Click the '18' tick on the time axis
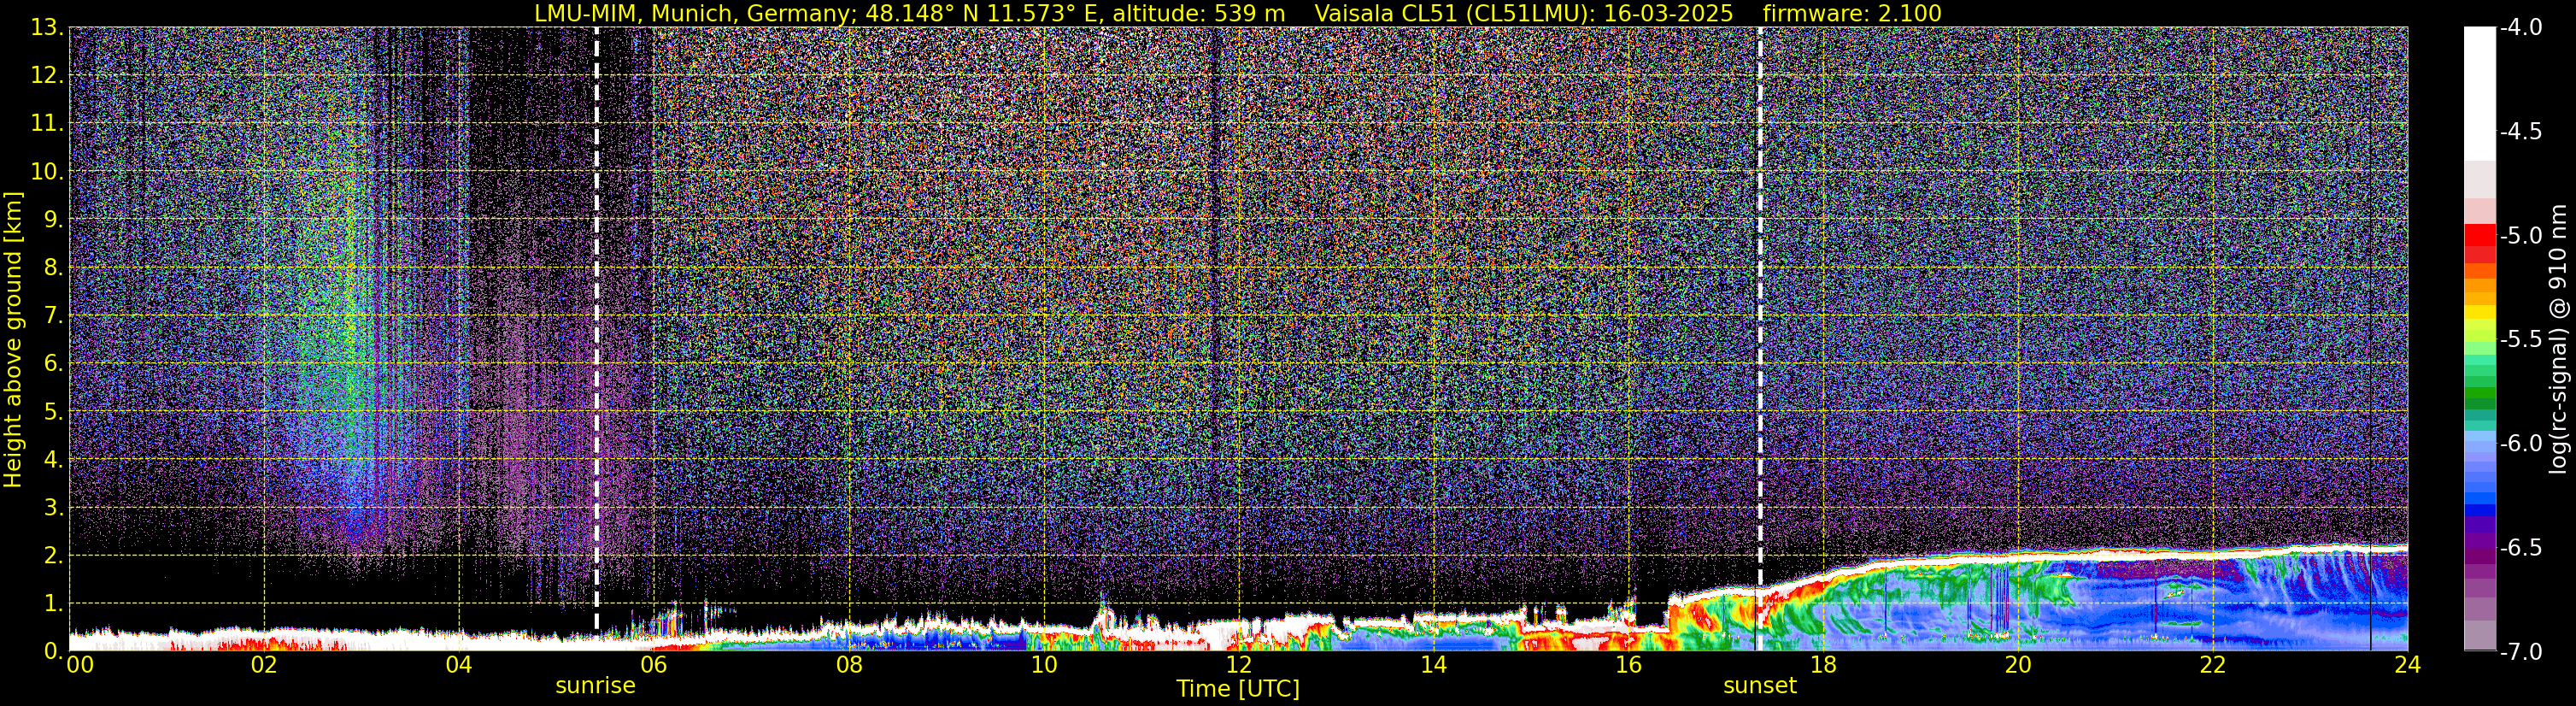 click(1823, 665)
